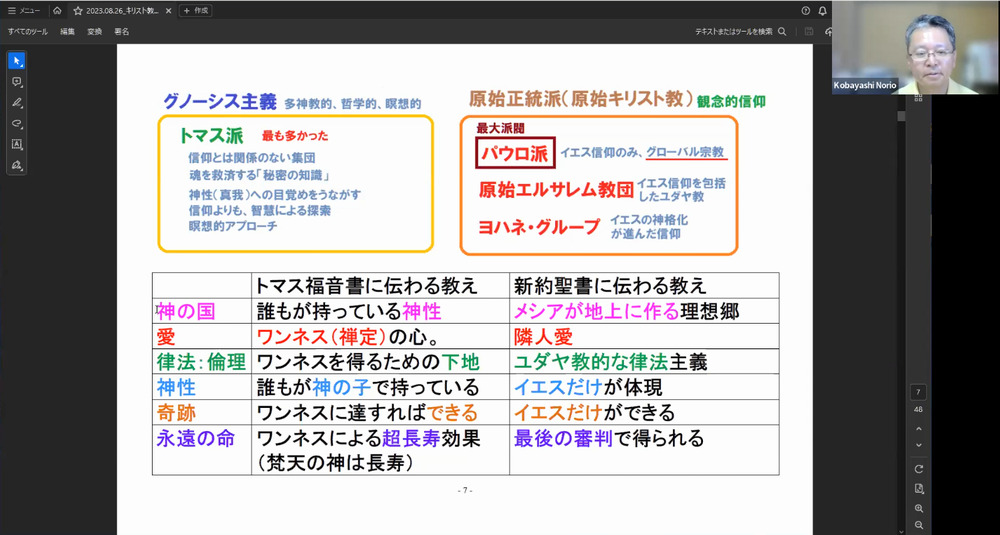The height and width of the screenshot is (535, 1000).
Task: Click the scrollbar down arrow at bottom
Action: coord(901,531)
